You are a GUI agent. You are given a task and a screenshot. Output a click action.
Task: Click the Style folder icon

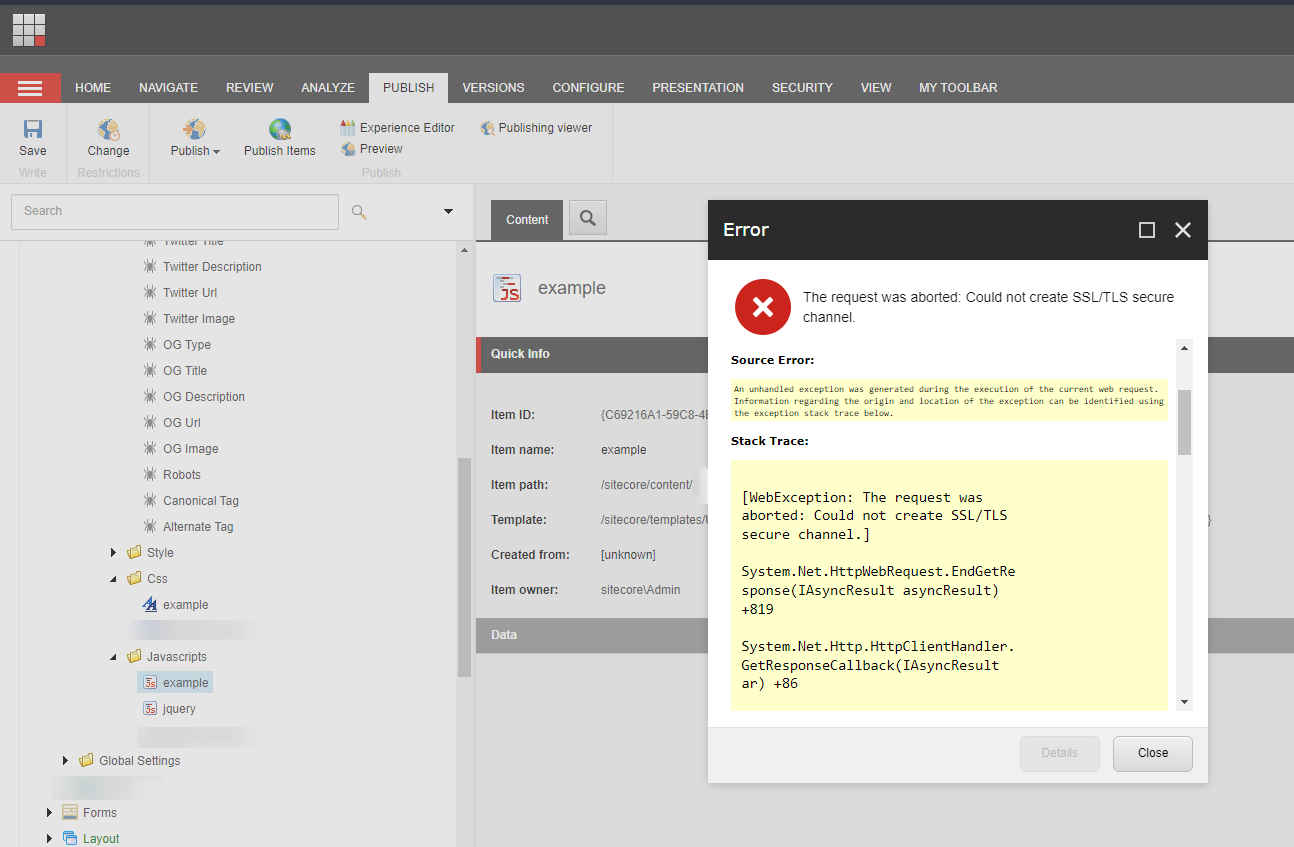[134, 552]
